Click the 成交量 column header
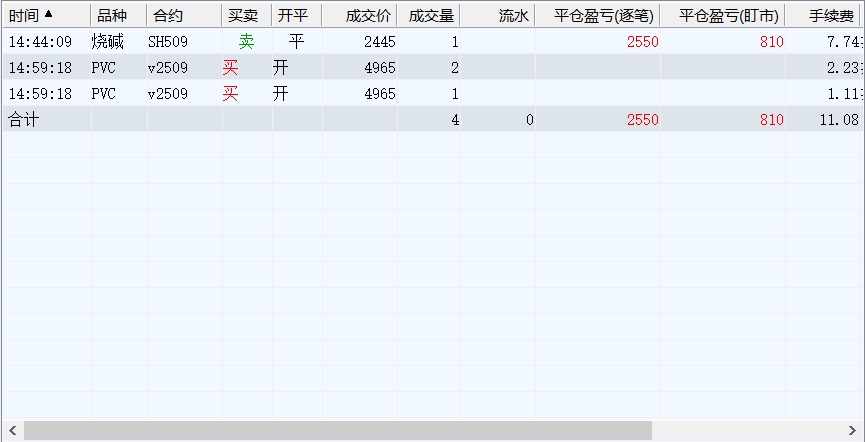The image size is (865, 442). click(x=429, y=15)
